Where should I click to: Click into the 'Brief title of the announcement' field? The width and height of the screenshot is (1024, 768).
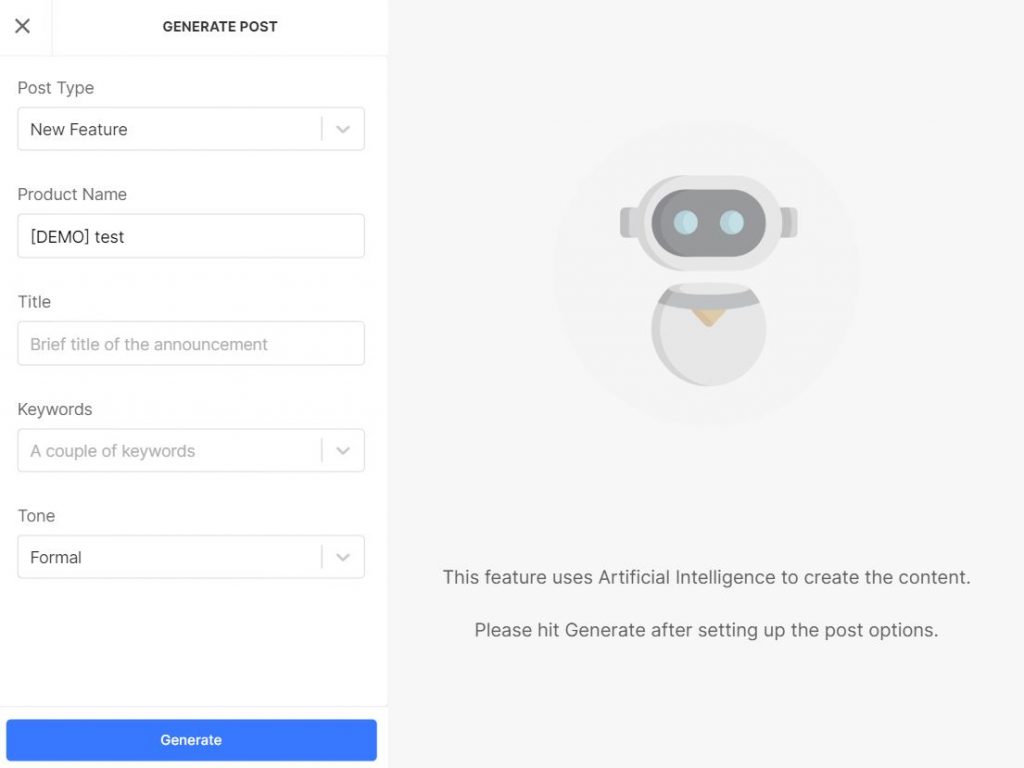191,344
